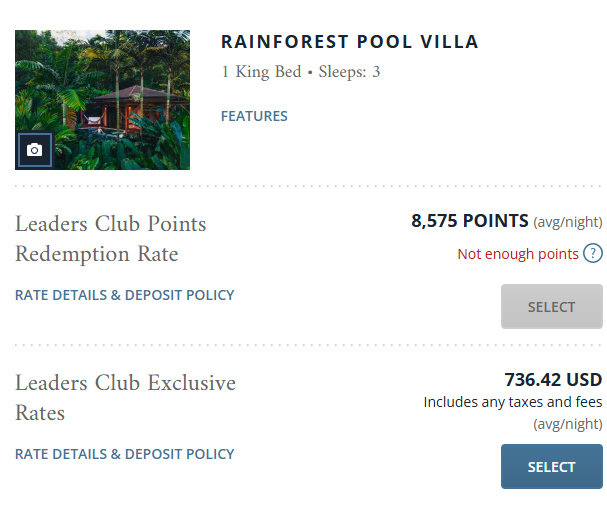Image resolution: width=607 pixels, height=510 pixels.
Task: Click the Leaders Club Points Redemption Rate heading
Action: (x=111, y=239)
